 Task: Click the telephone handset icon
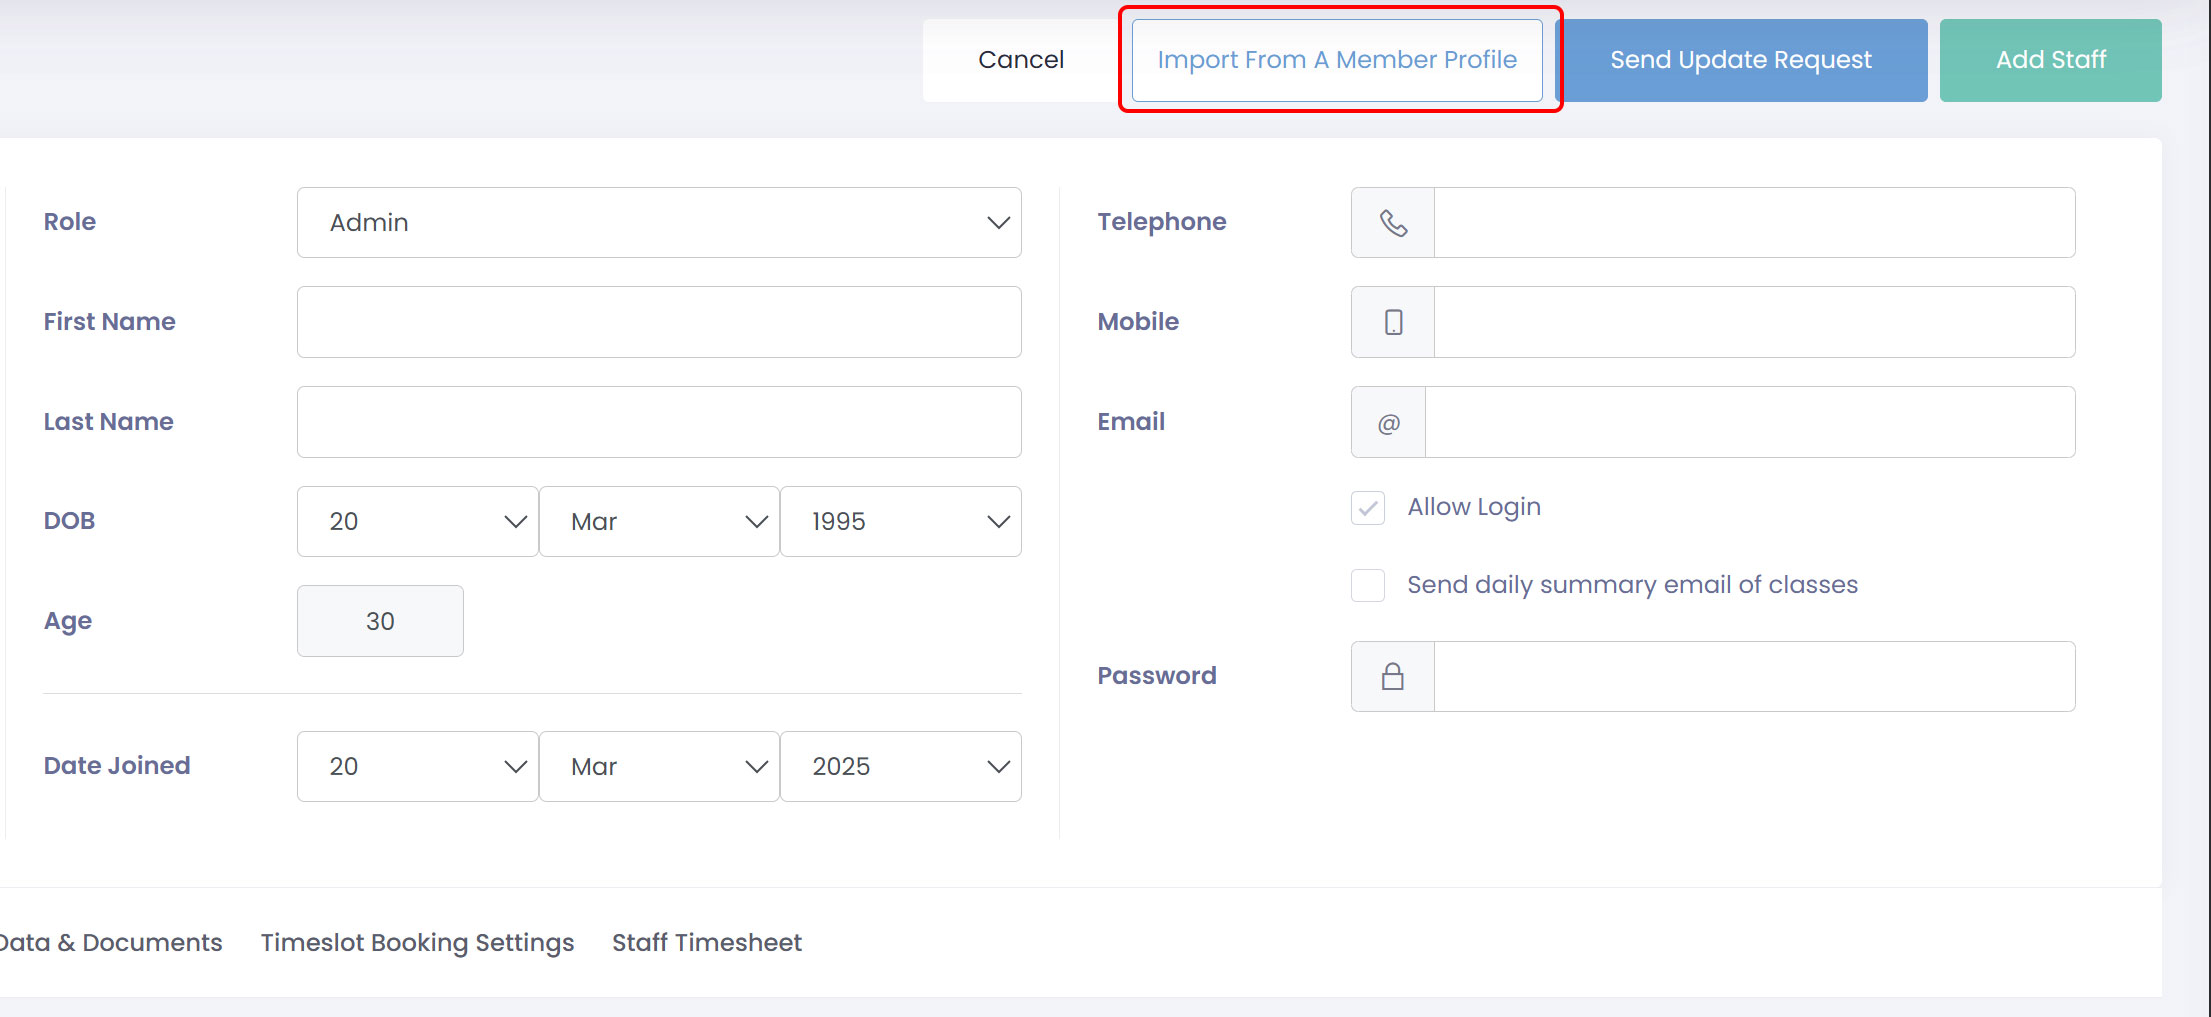click(x=1393, y=222)
